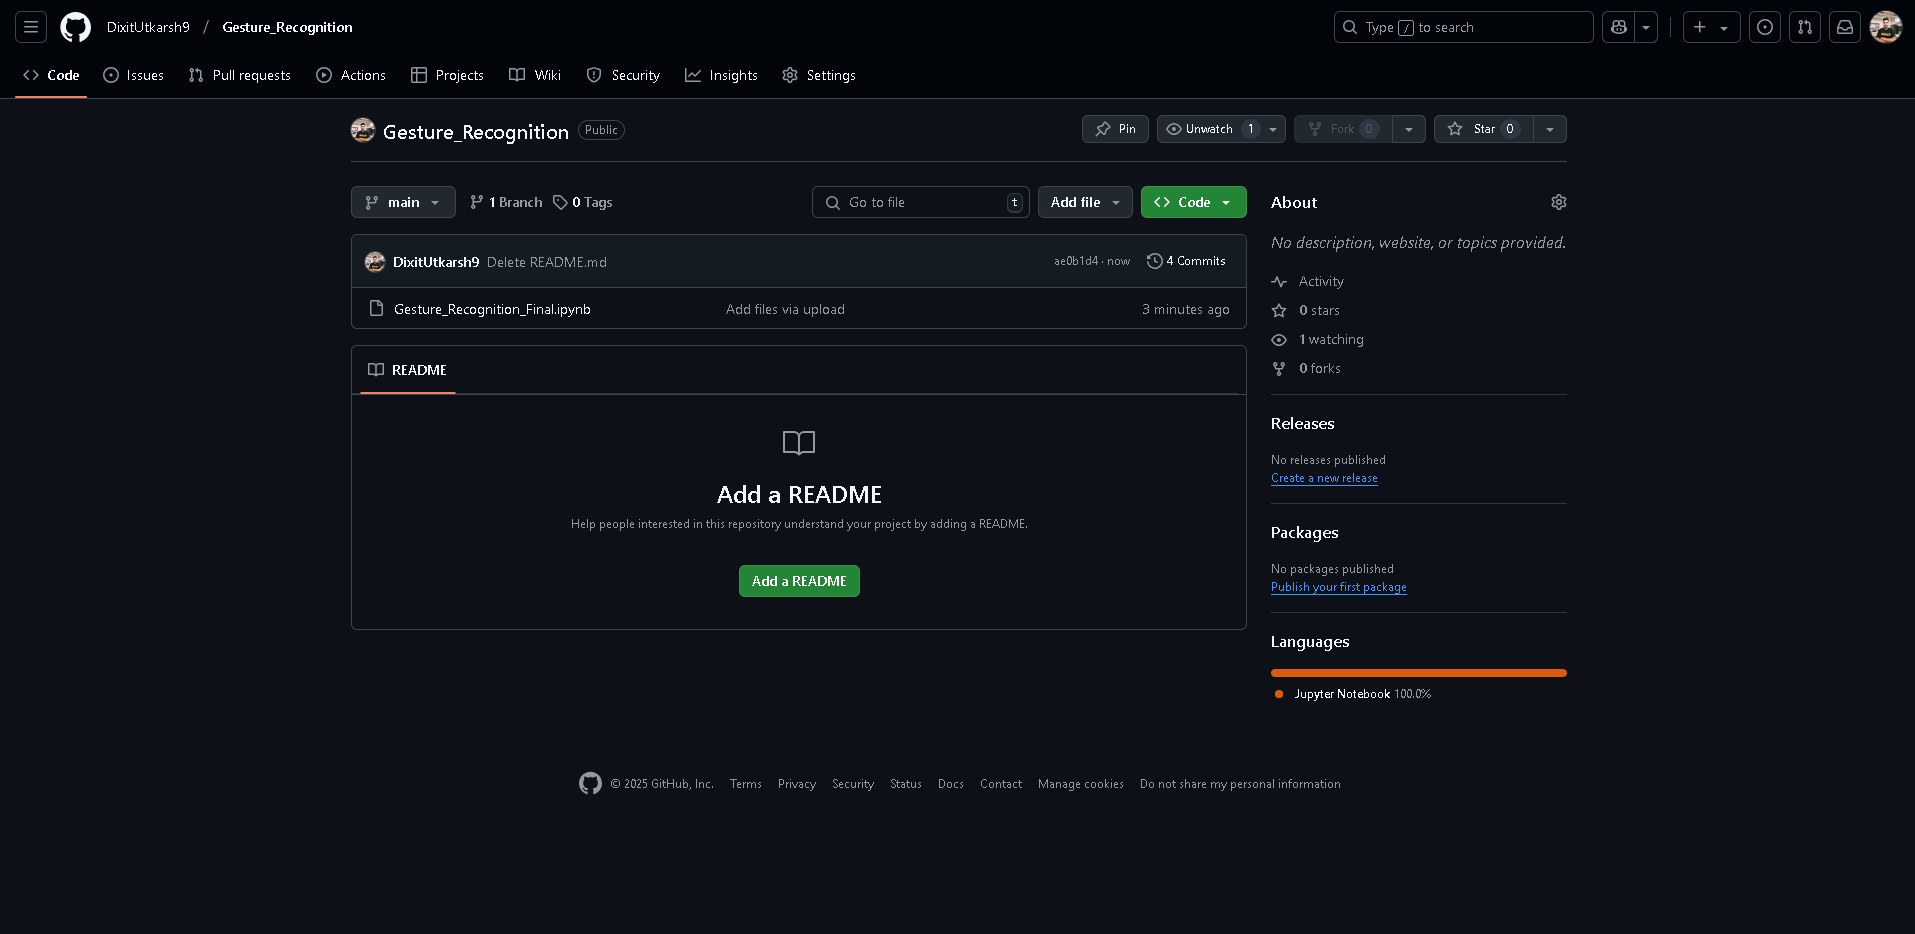The height and width of the screenshot is (934, 1915).
Task: Click the file icon beside Gesture_Recognition_Final.ipynb
Action: pyautogui.click(x=376, y=308)
